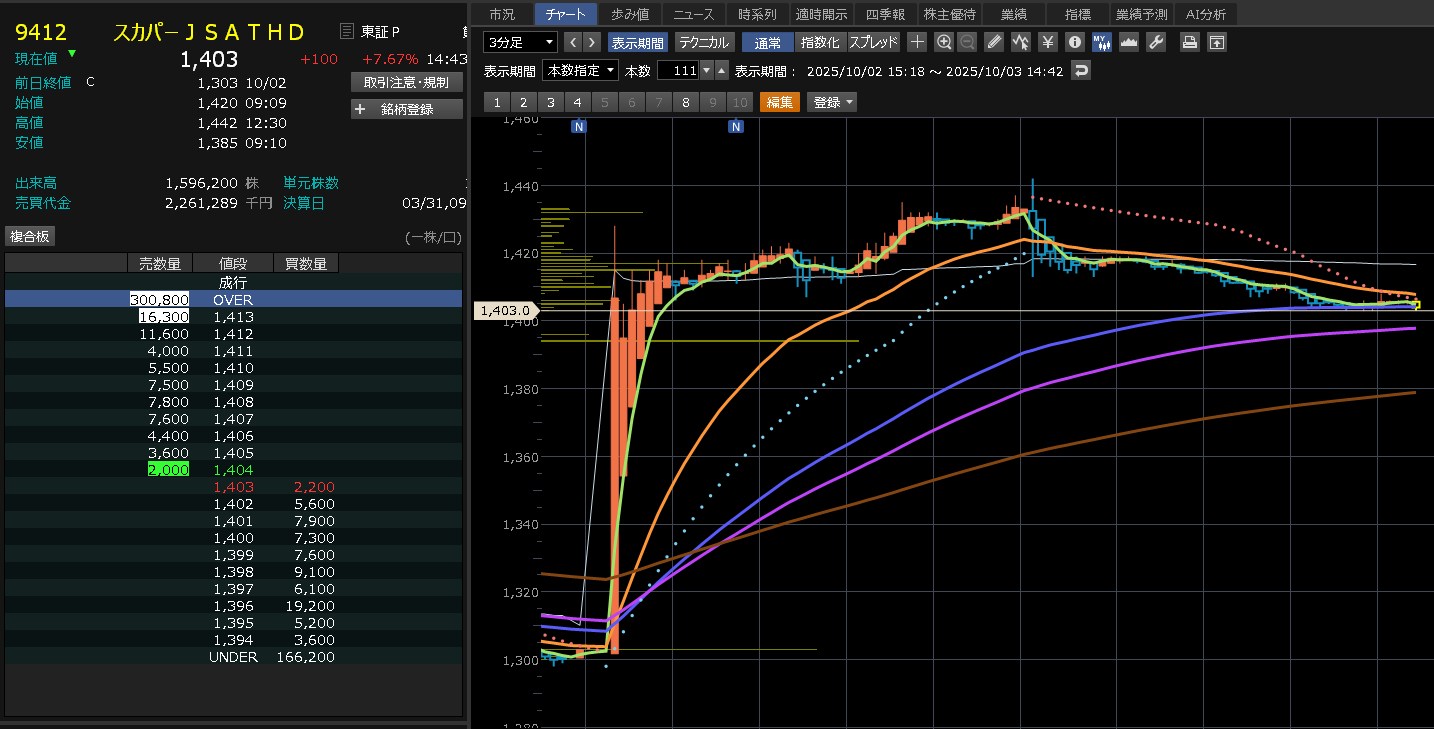Image resolution: width=1434 pixels, height=729 pixels.
Task: Switch to the ニュース tab
Action: [694, 14]
